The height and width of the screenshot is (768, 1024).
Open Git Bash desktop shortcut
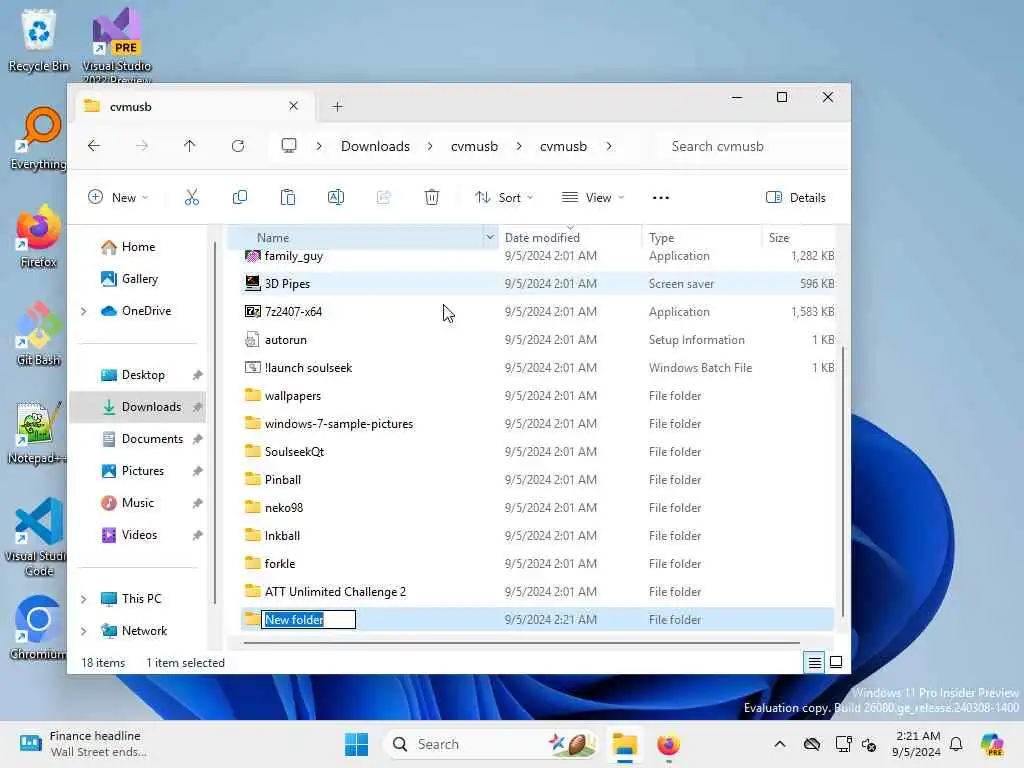point(39,334)
